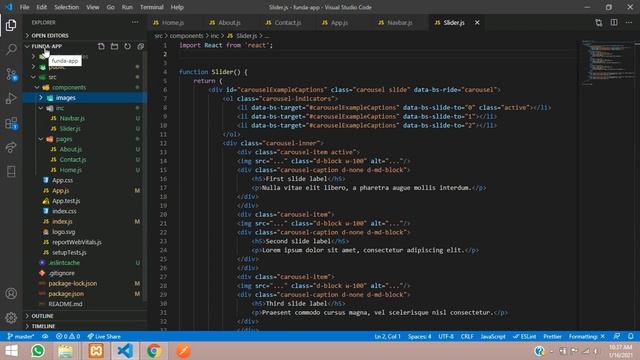Open the Manage gear icon
Viewport: 640px width, 360px height.
click(x=11, y=317)
